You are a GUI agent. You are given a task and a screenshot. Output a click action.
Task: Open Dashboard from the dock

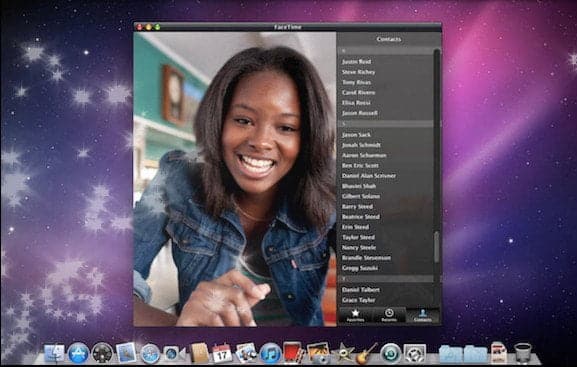tap(102, 353)
